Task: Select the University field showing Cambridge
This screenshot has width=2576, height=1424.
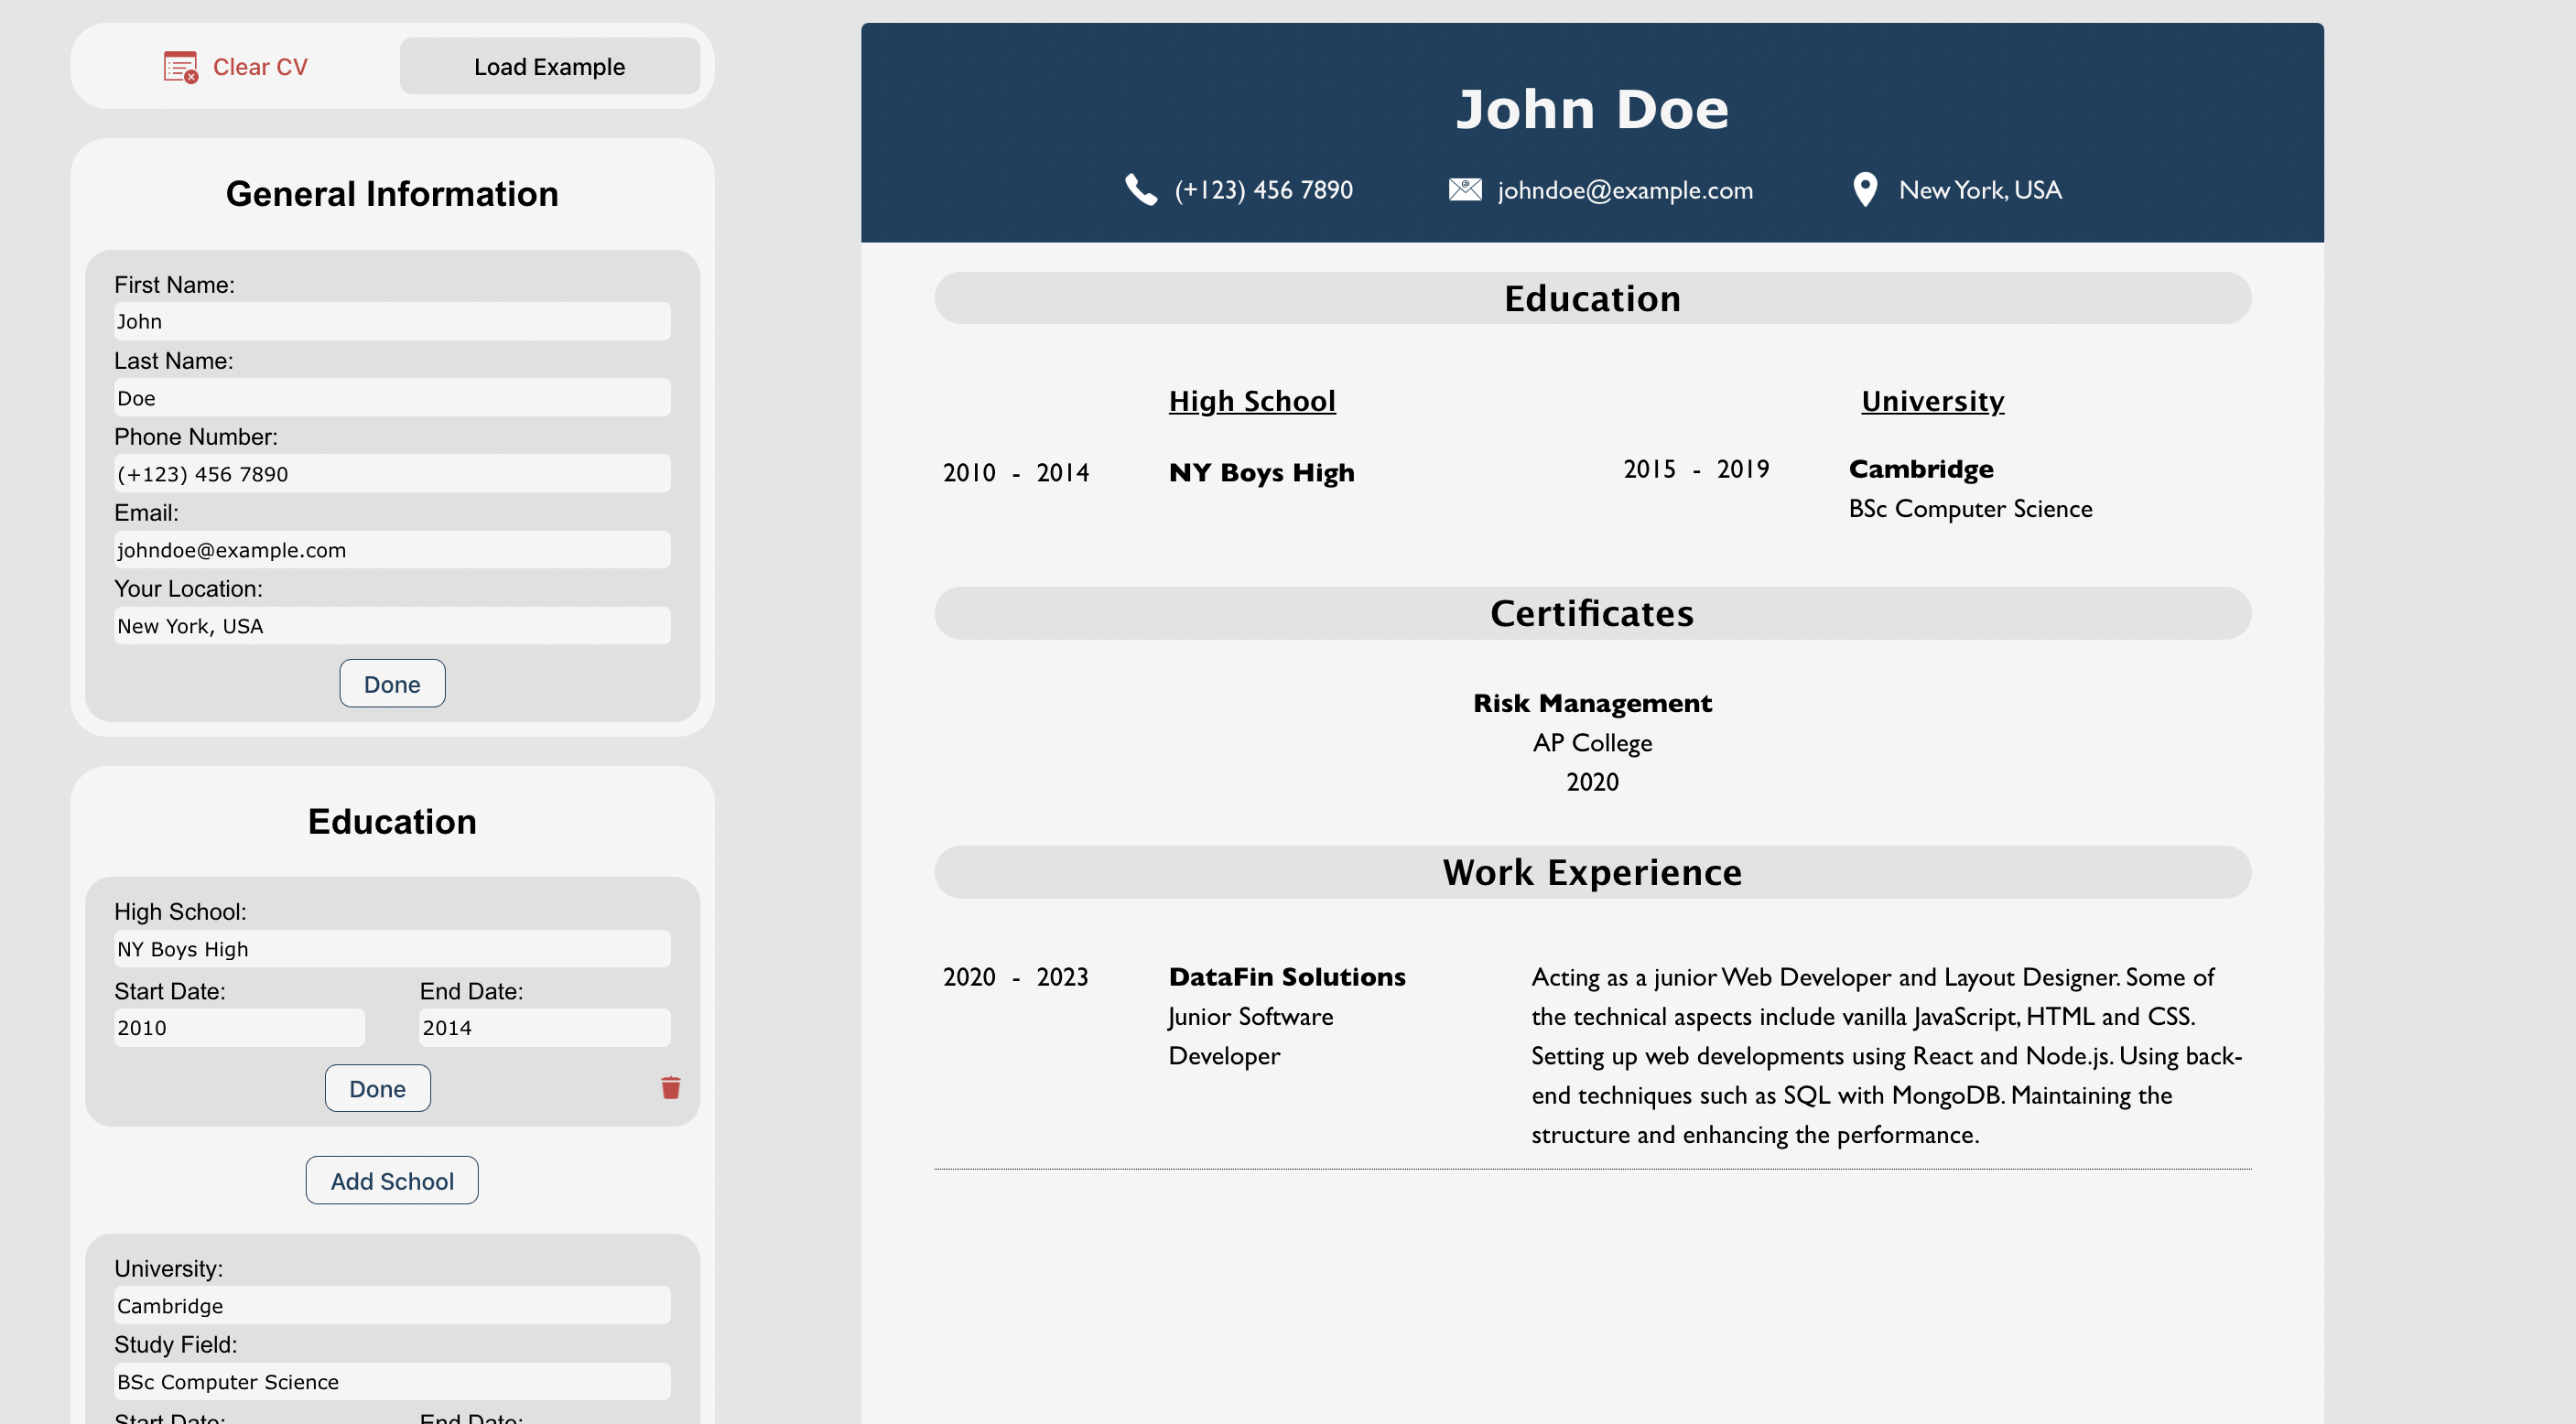Action: coord(391,1305)
